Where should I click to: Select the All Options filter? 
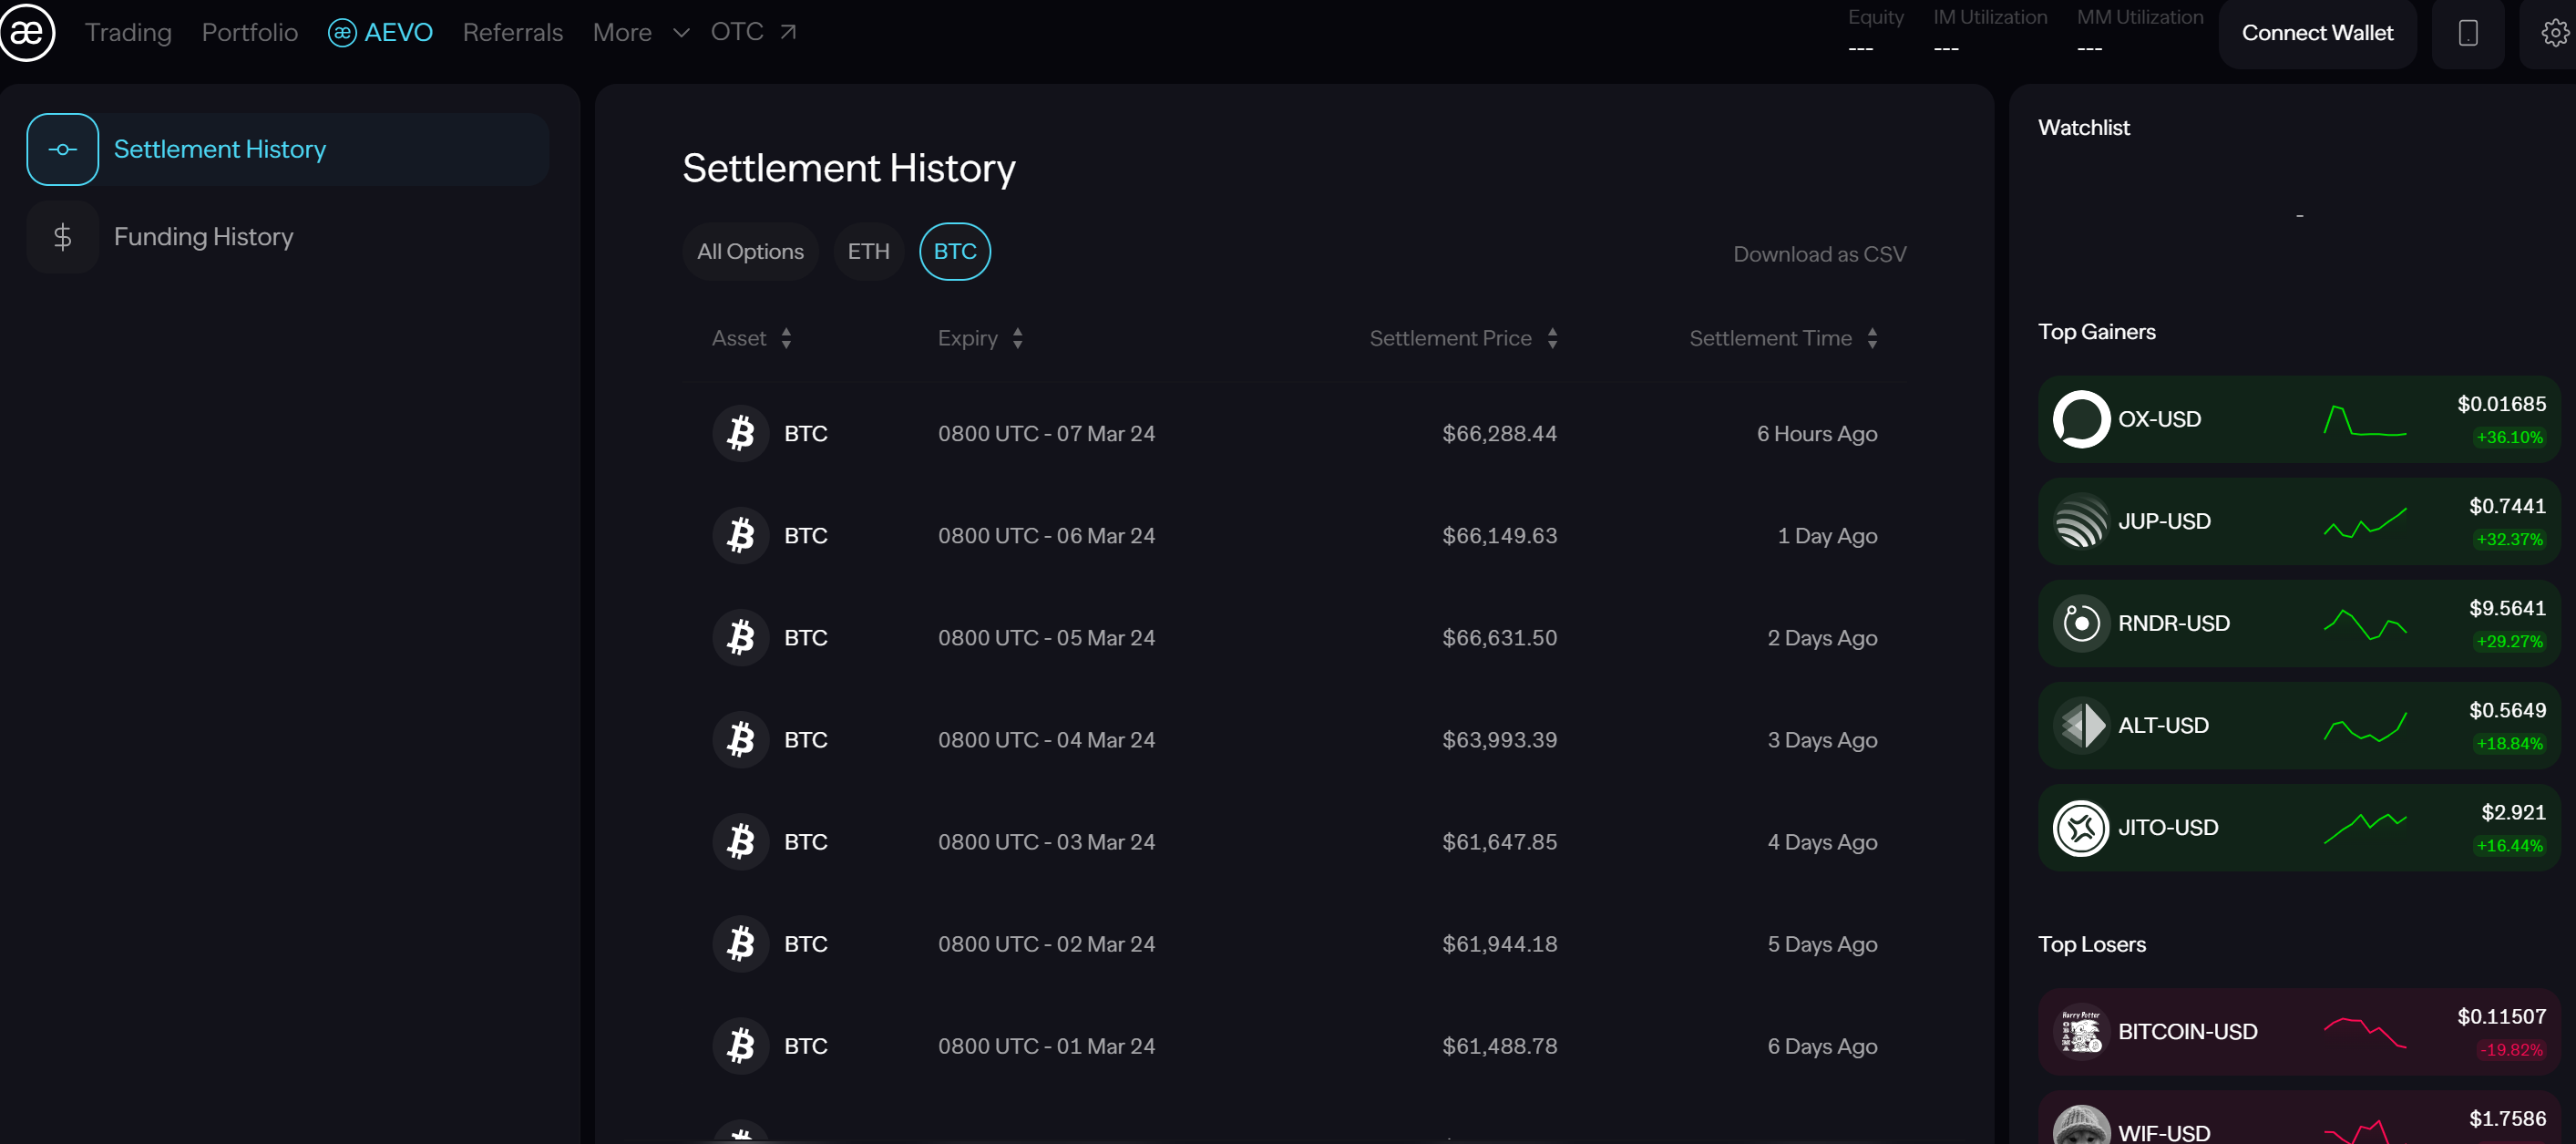[749, 251]
